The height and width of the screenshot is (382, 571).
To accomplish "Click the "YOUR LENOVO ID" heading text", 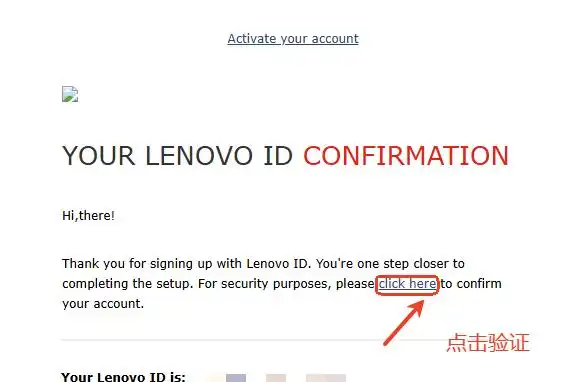I will (x=177, y=156).
